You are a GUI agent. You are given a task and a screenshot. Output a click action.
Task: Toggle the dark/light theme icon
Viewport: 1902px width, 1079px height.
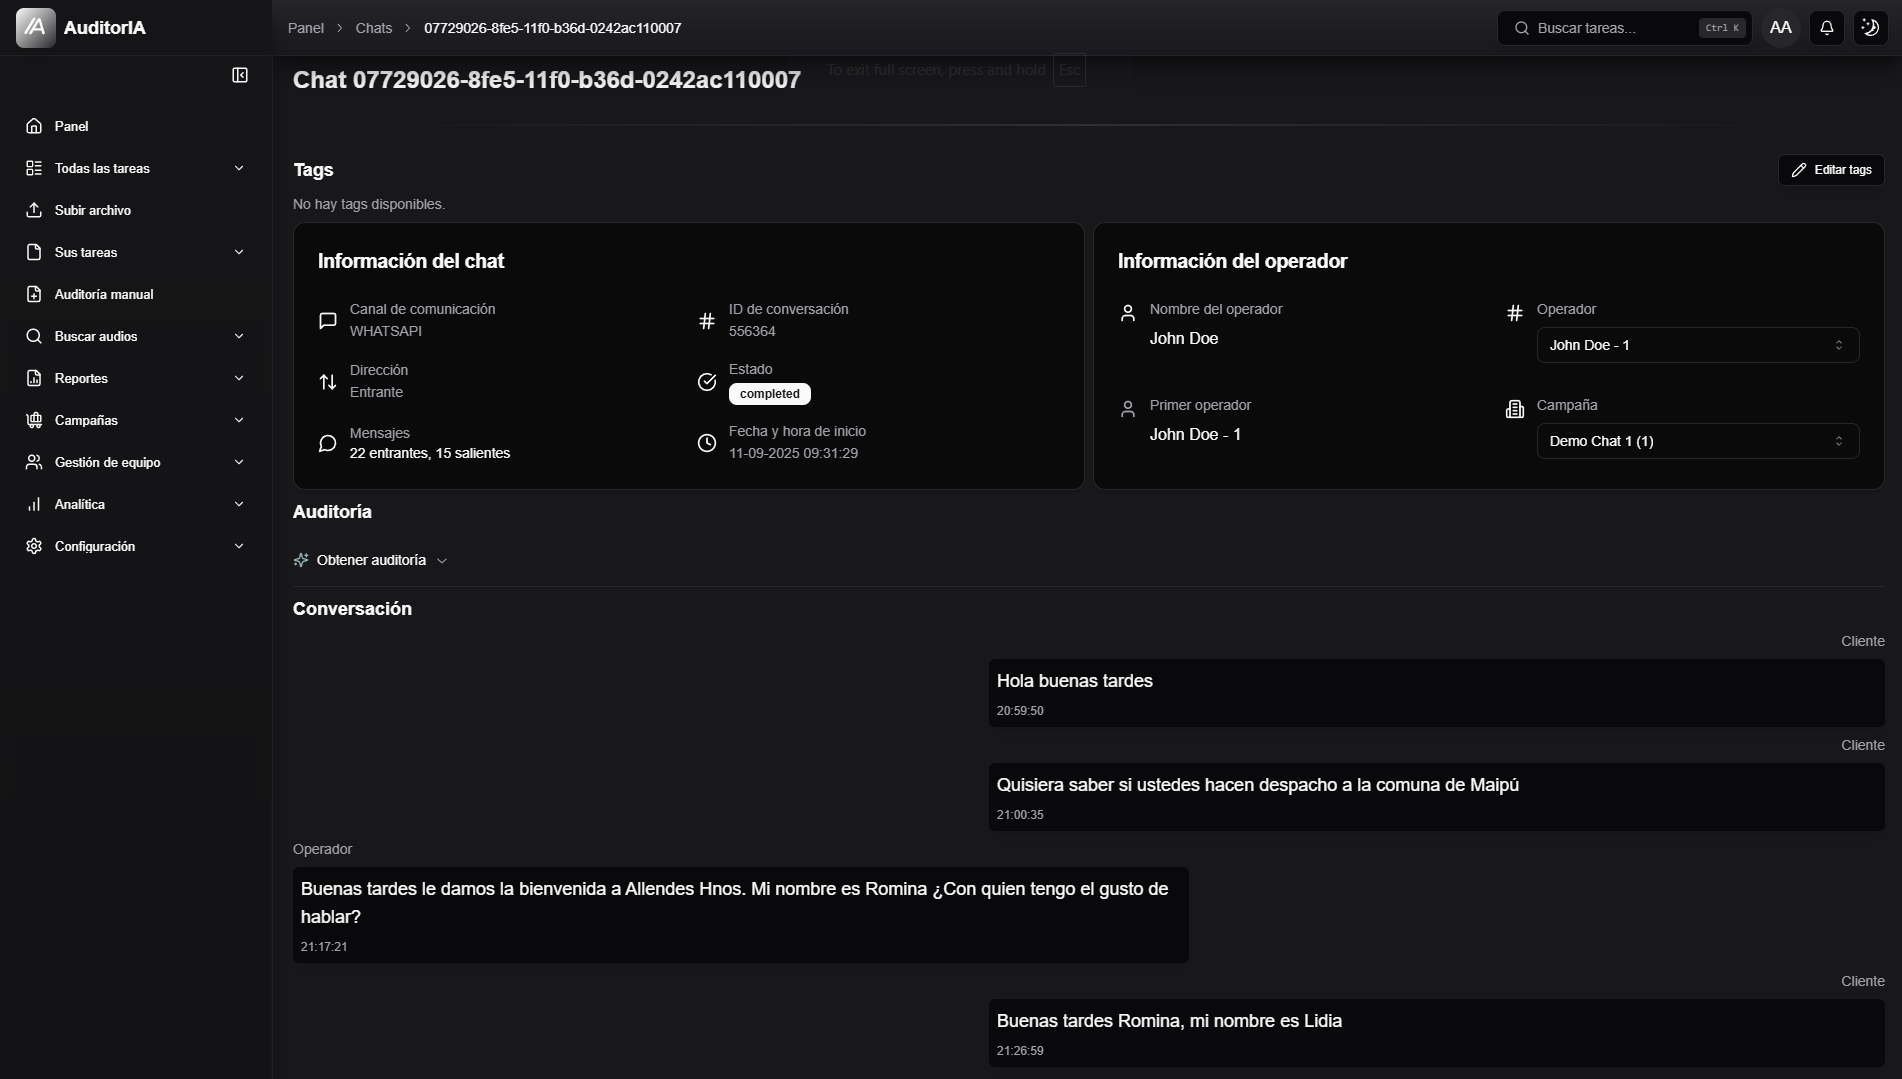1870,28
